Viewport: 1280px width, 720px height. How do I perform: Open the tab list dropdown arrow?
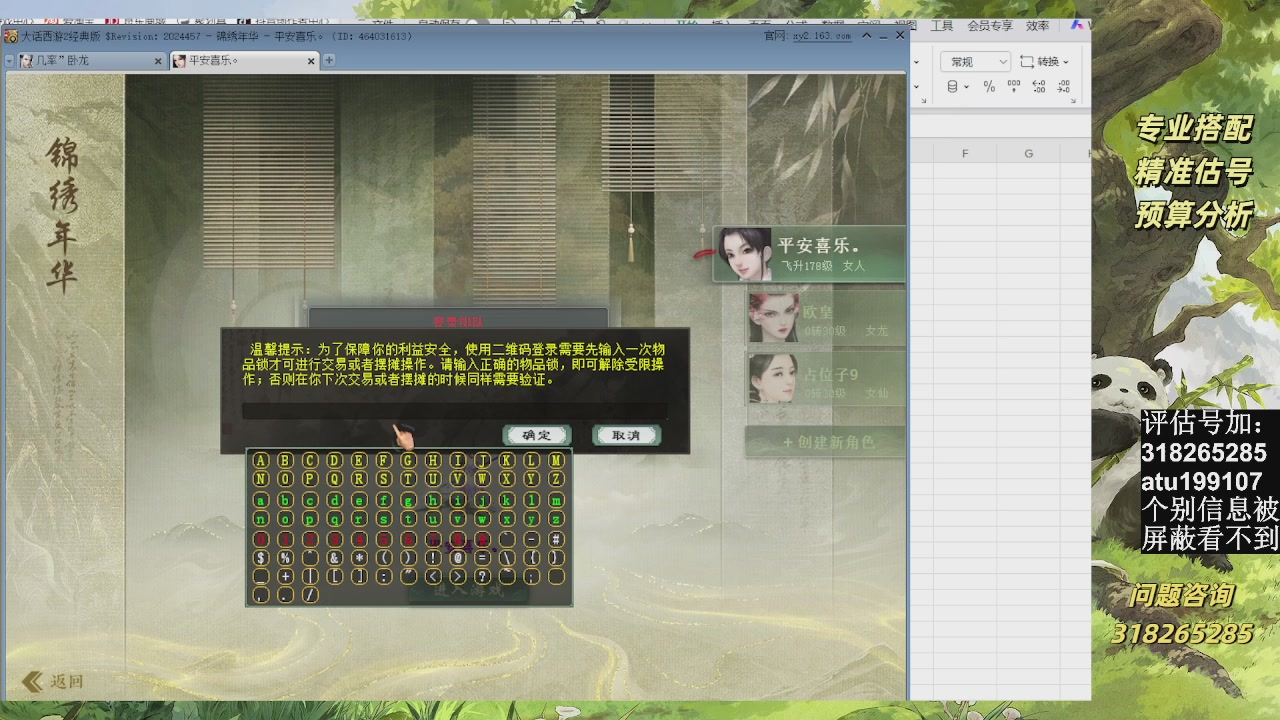[x=10, y=61]
